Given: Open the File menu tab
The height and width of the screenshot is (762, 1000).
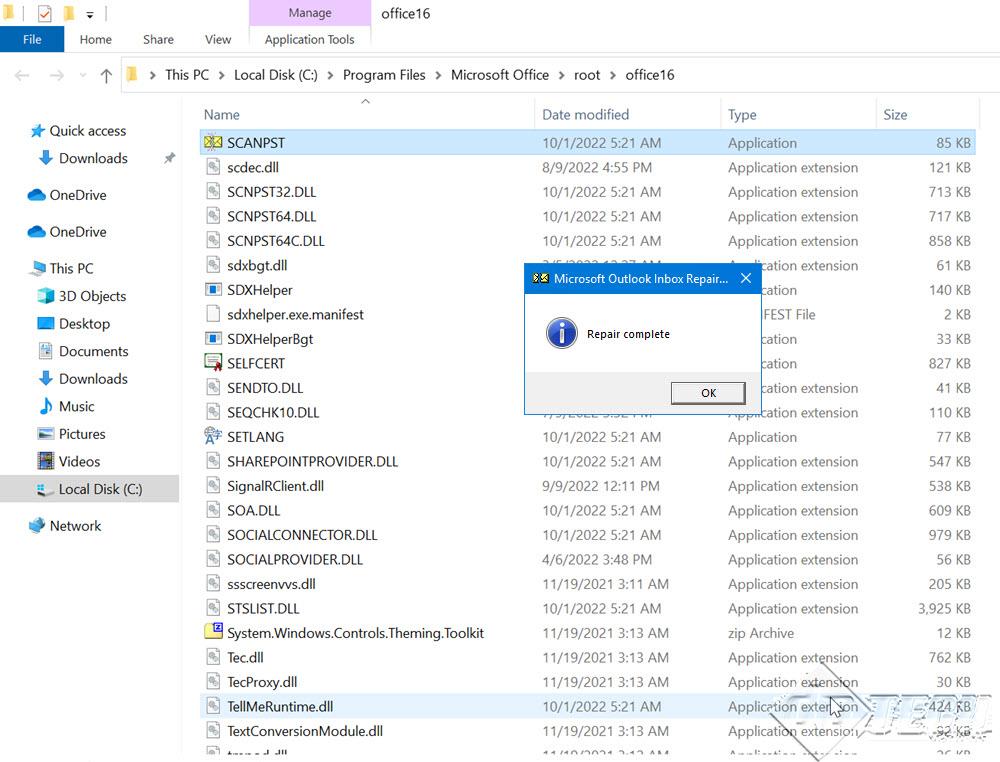Looking at the screenshot, I should 32,39.
